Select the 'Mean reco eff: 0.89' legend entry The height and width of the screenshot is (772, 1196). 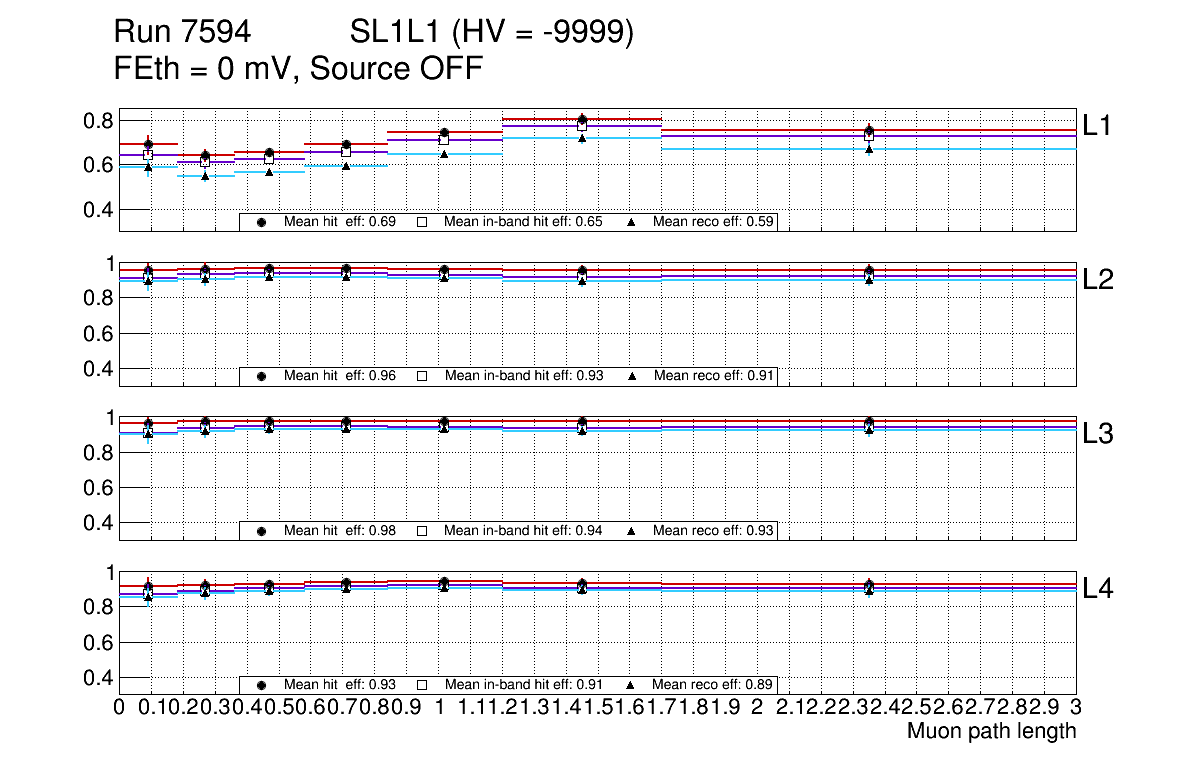tap(714, 685)
